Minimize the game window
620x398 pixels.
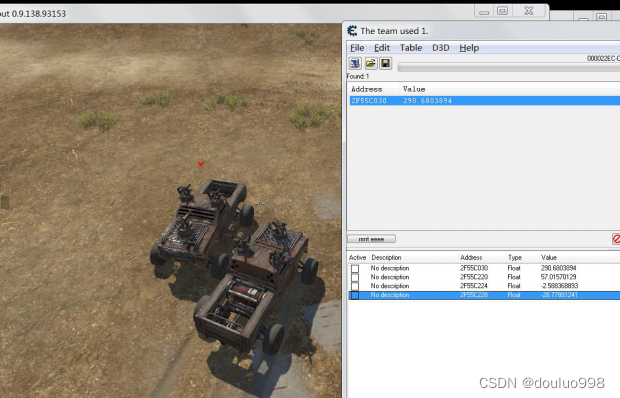484,12
